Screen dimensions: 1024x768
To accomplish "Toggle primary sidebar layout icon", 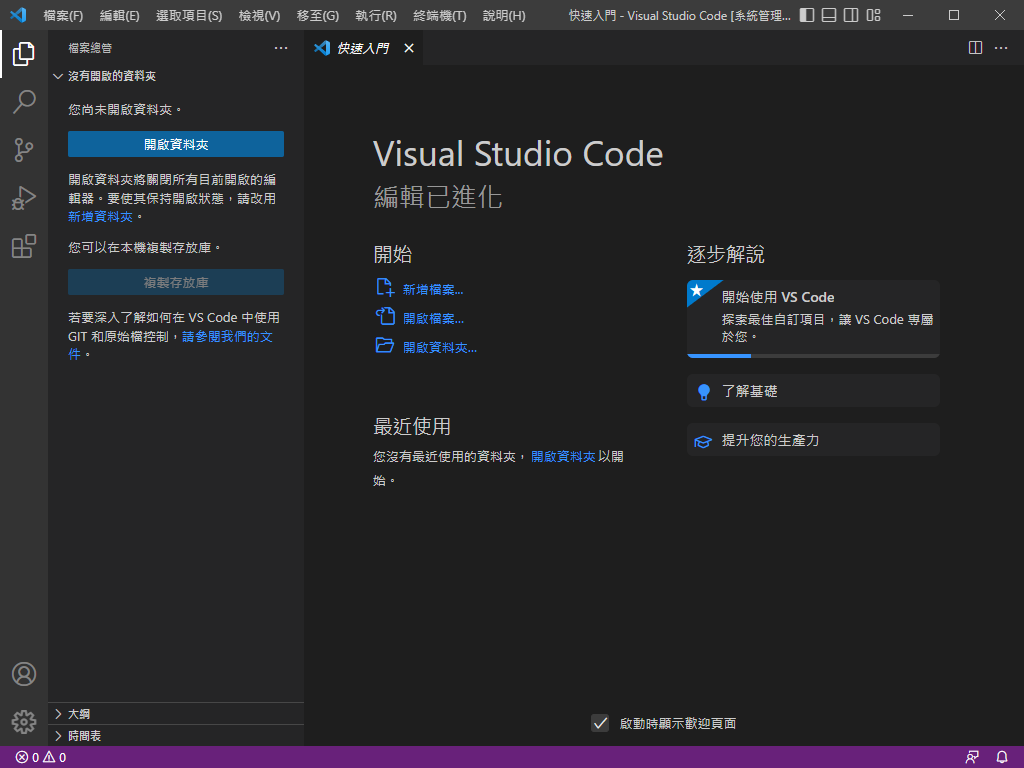I will [x=807, y=15].
